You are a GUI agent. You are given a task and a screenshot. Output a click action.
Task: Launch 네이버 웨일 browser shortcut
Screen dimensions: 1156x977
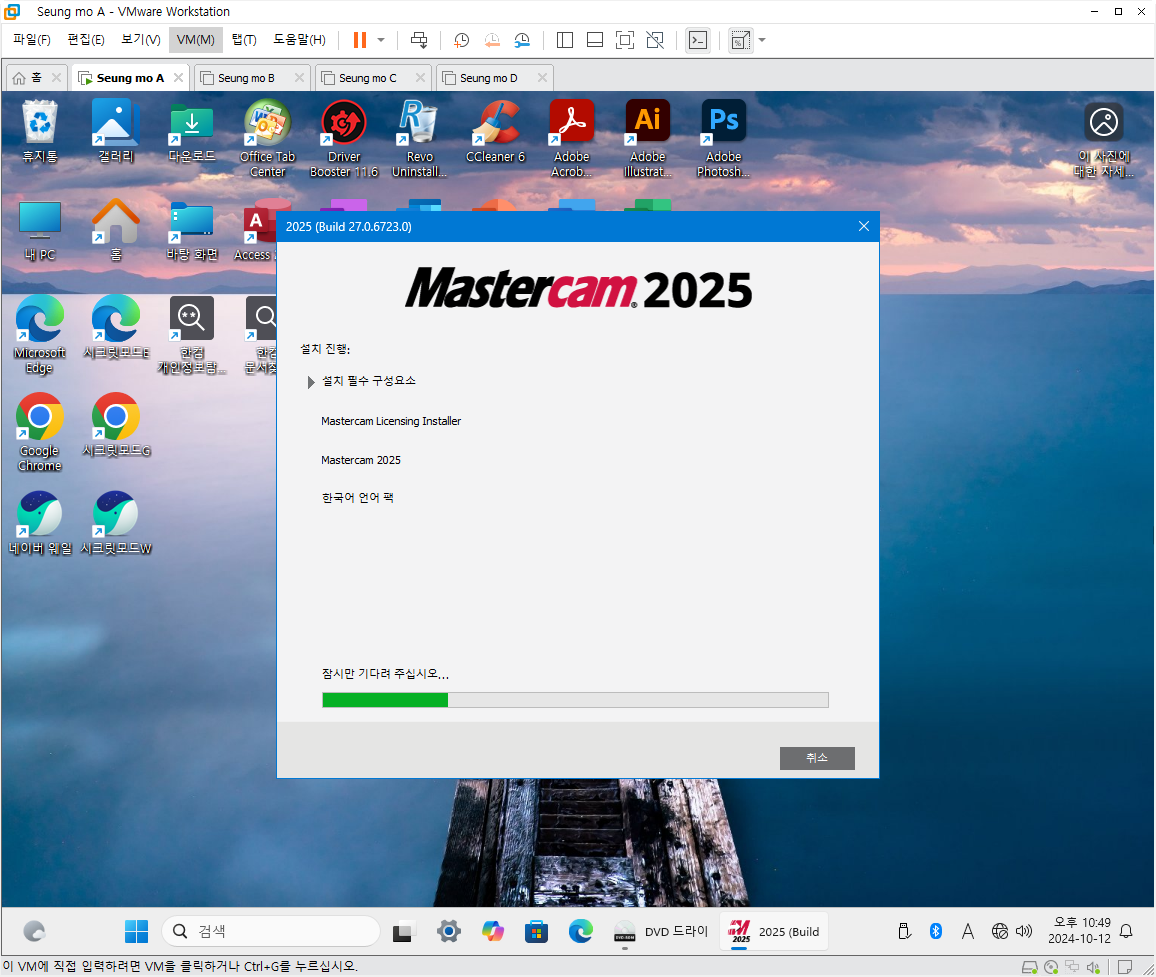point(40,523)
